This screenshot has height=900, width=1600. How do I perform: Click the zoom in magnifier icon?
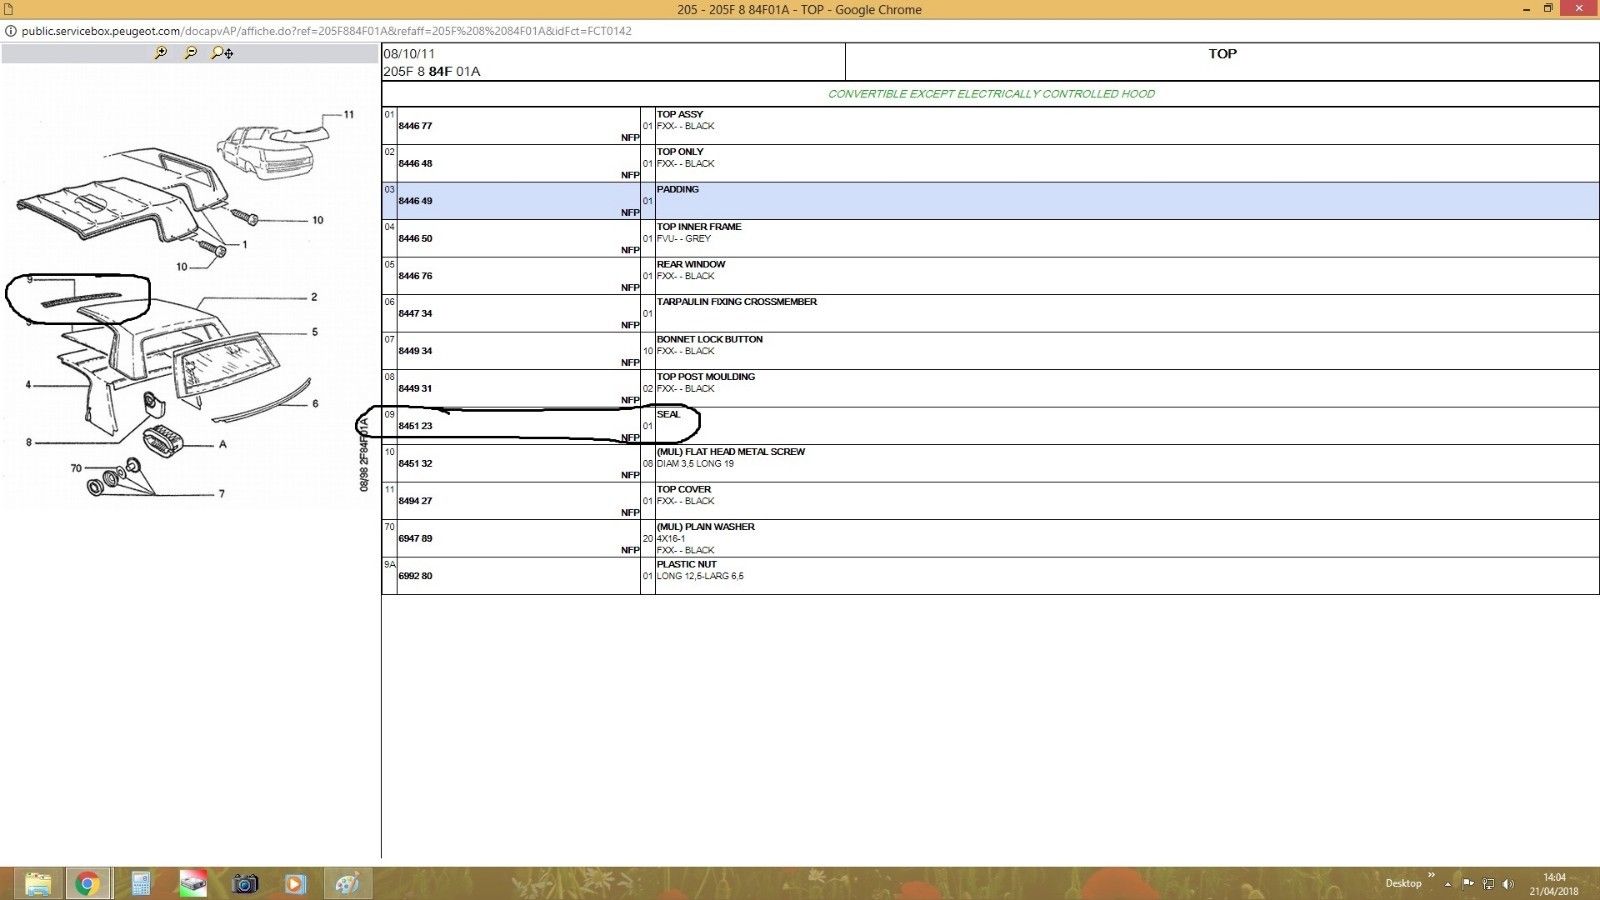tap(160, 53)
